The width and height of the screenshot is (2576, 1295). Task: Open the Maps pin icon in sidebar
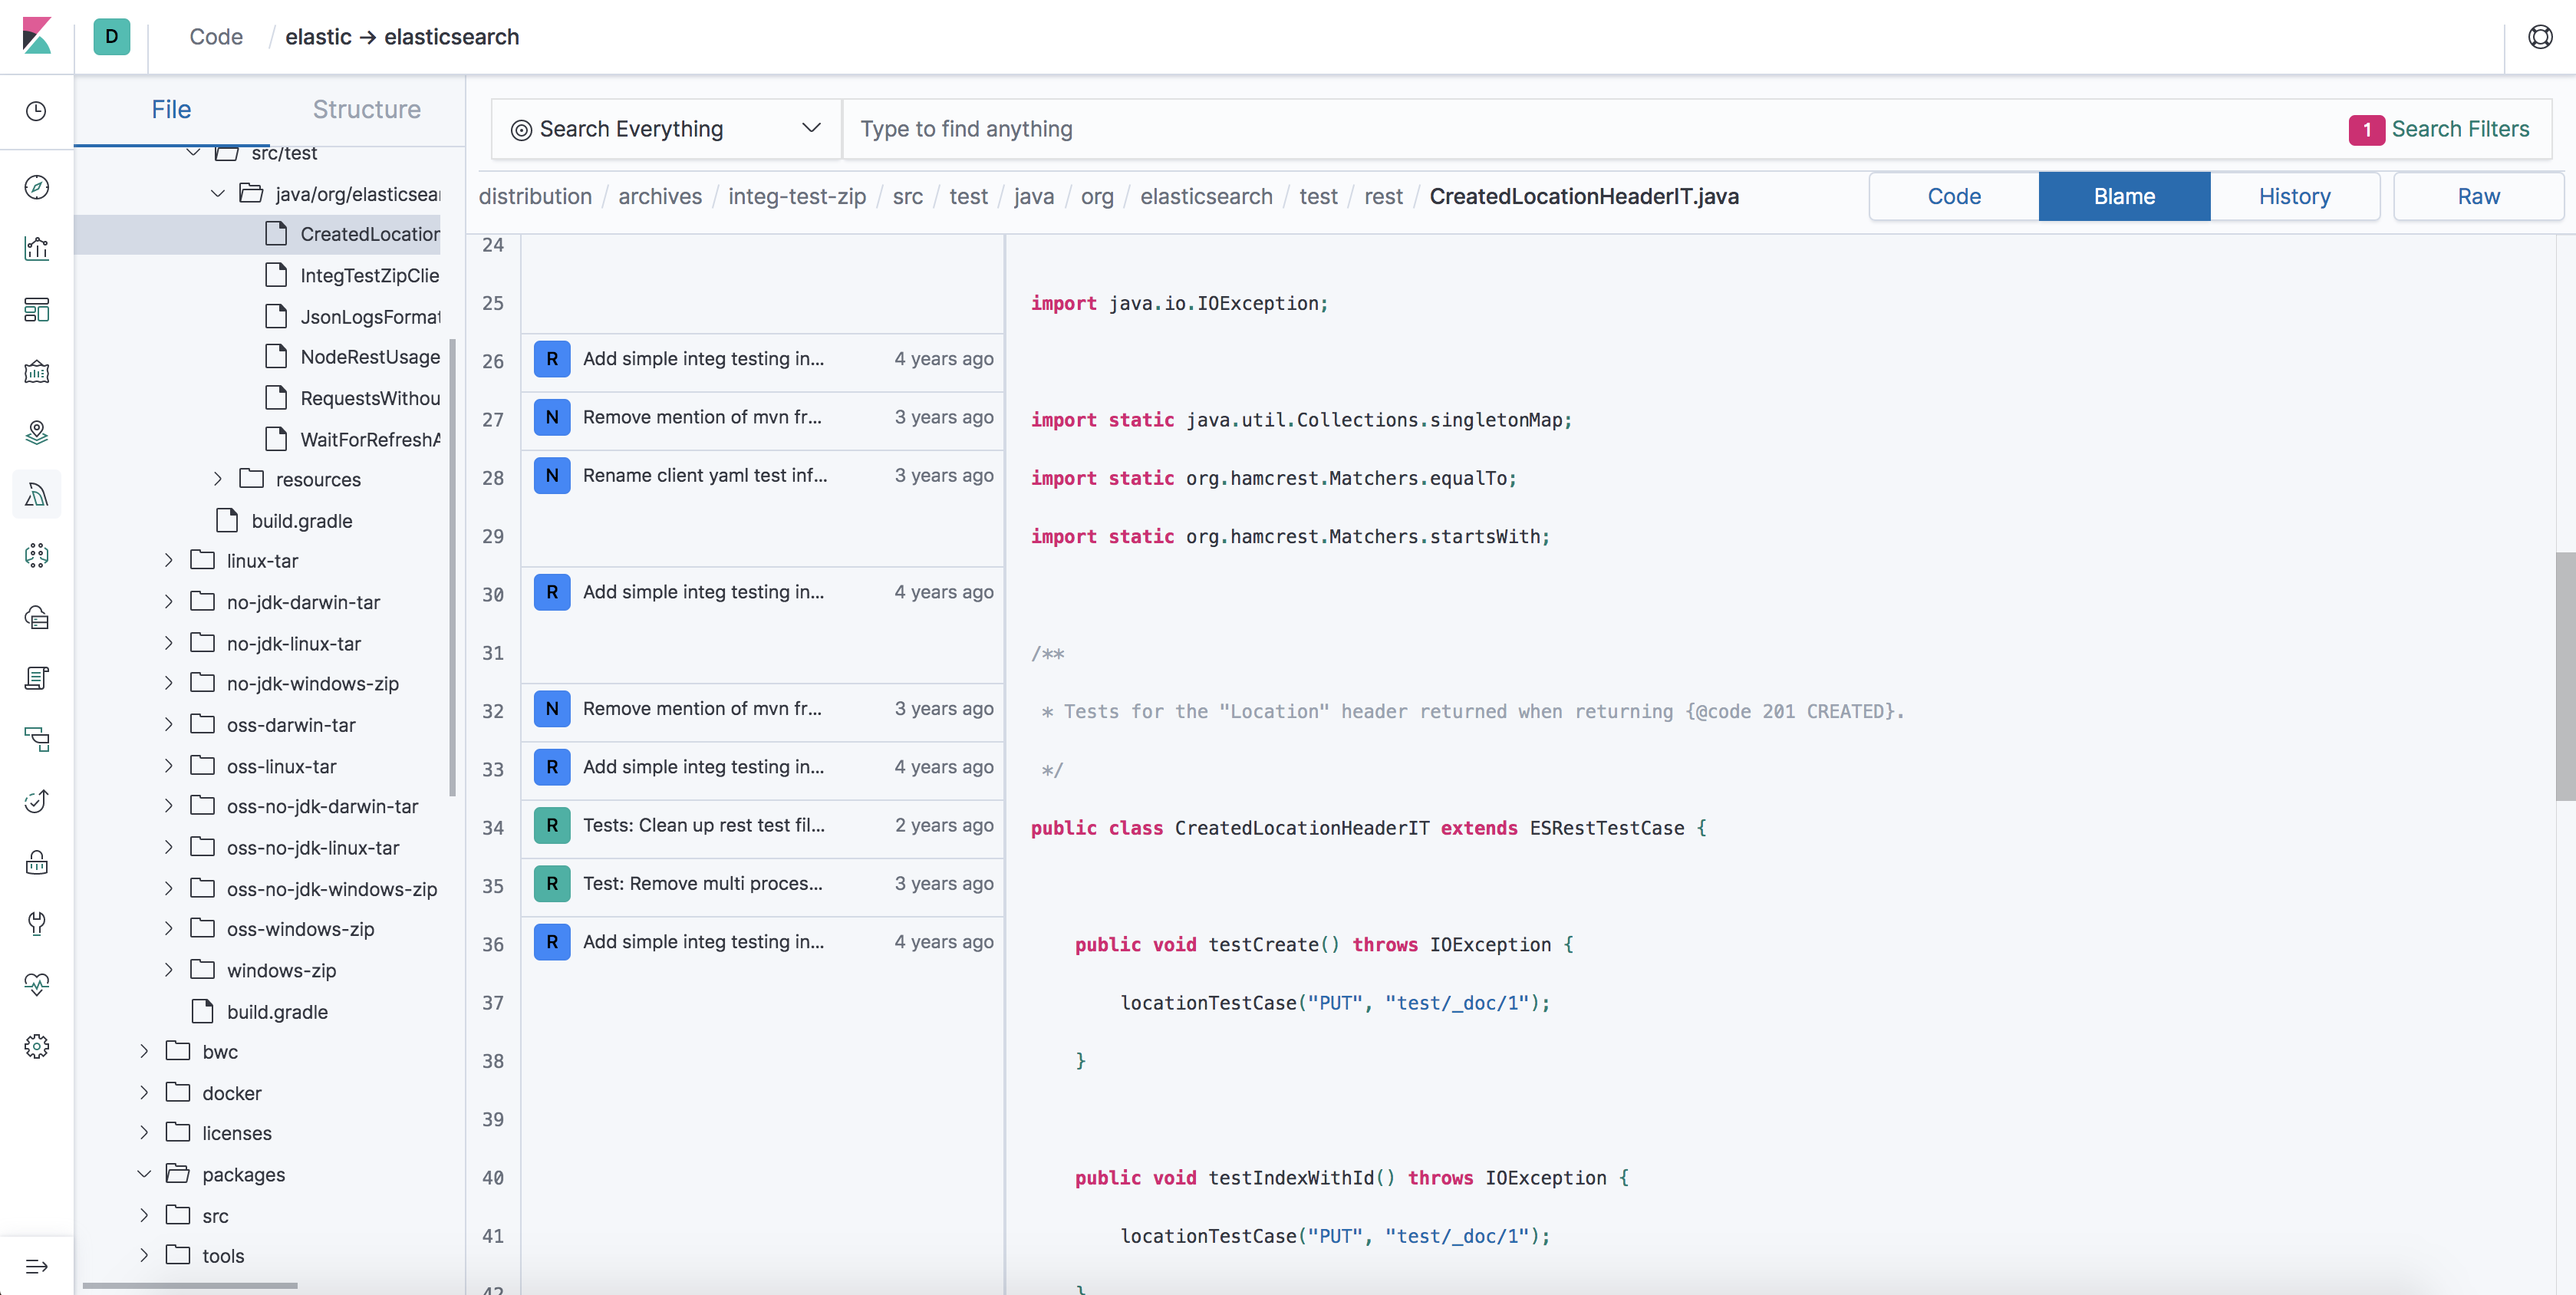[37, 432]
